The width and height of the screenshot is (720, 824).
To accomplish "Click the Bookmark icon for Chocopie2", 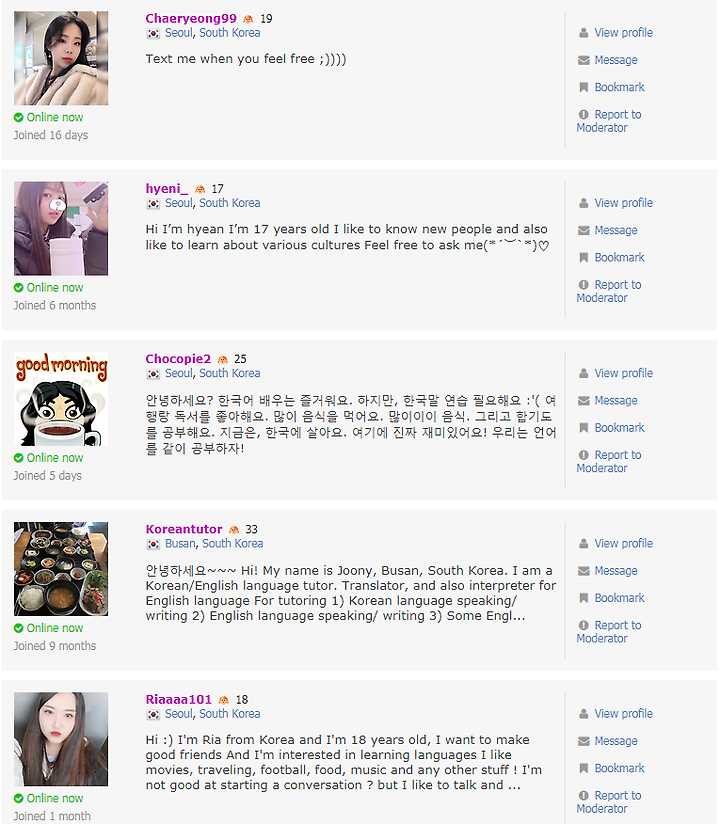I will coord(583,428).
